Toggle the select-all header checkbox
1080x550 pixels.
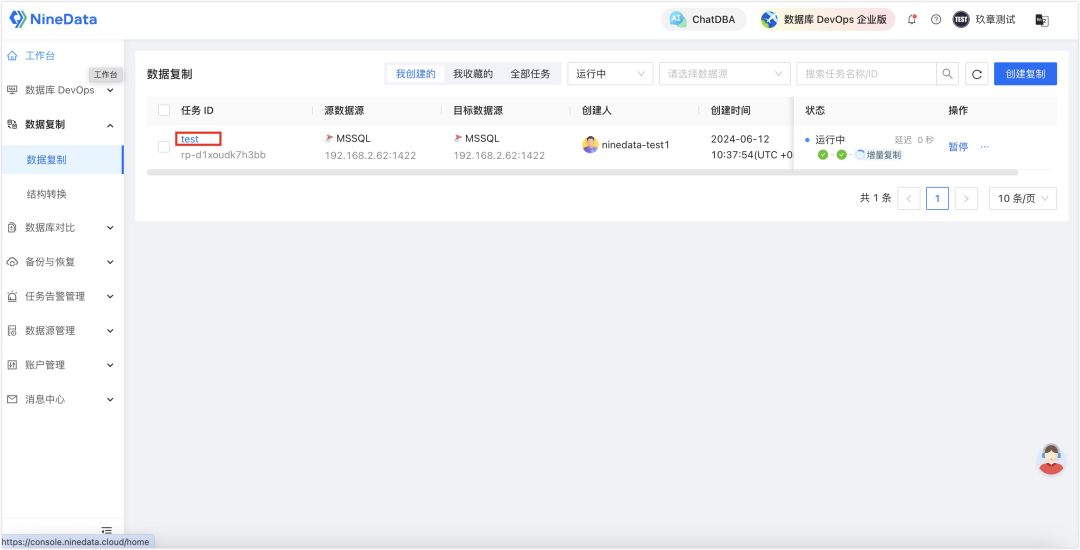pyautogui.click(x=164, y=110)
